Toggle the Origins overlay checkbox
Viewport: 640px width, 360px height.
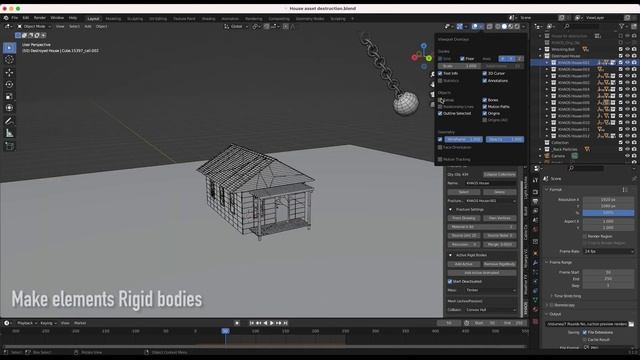(x=484, y=113)
